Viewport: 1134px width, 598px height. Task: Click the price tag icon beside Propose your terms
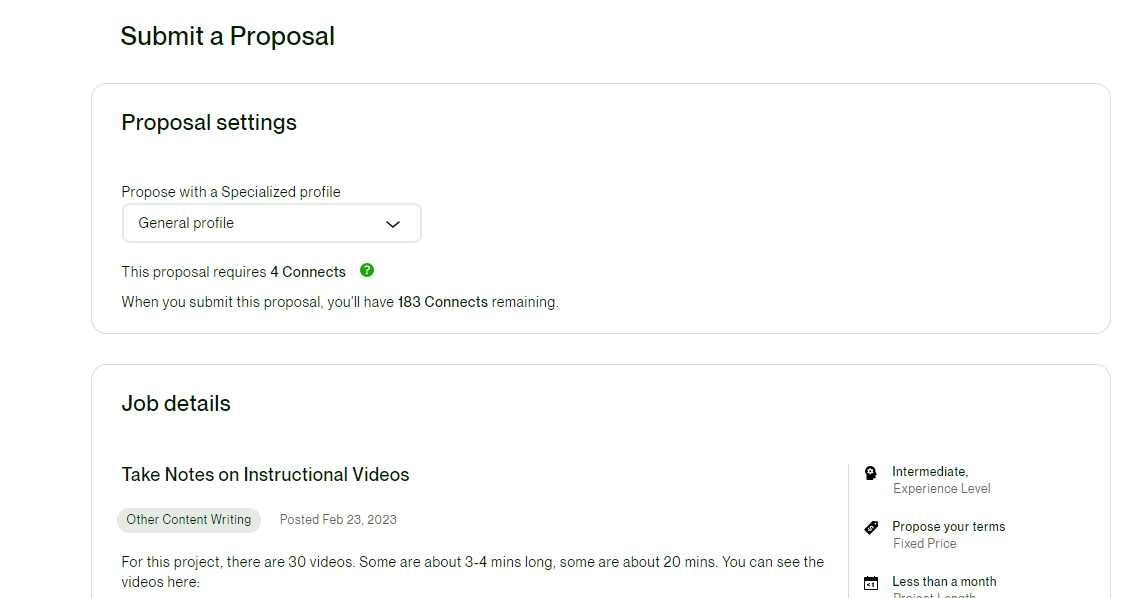(871, 528)
